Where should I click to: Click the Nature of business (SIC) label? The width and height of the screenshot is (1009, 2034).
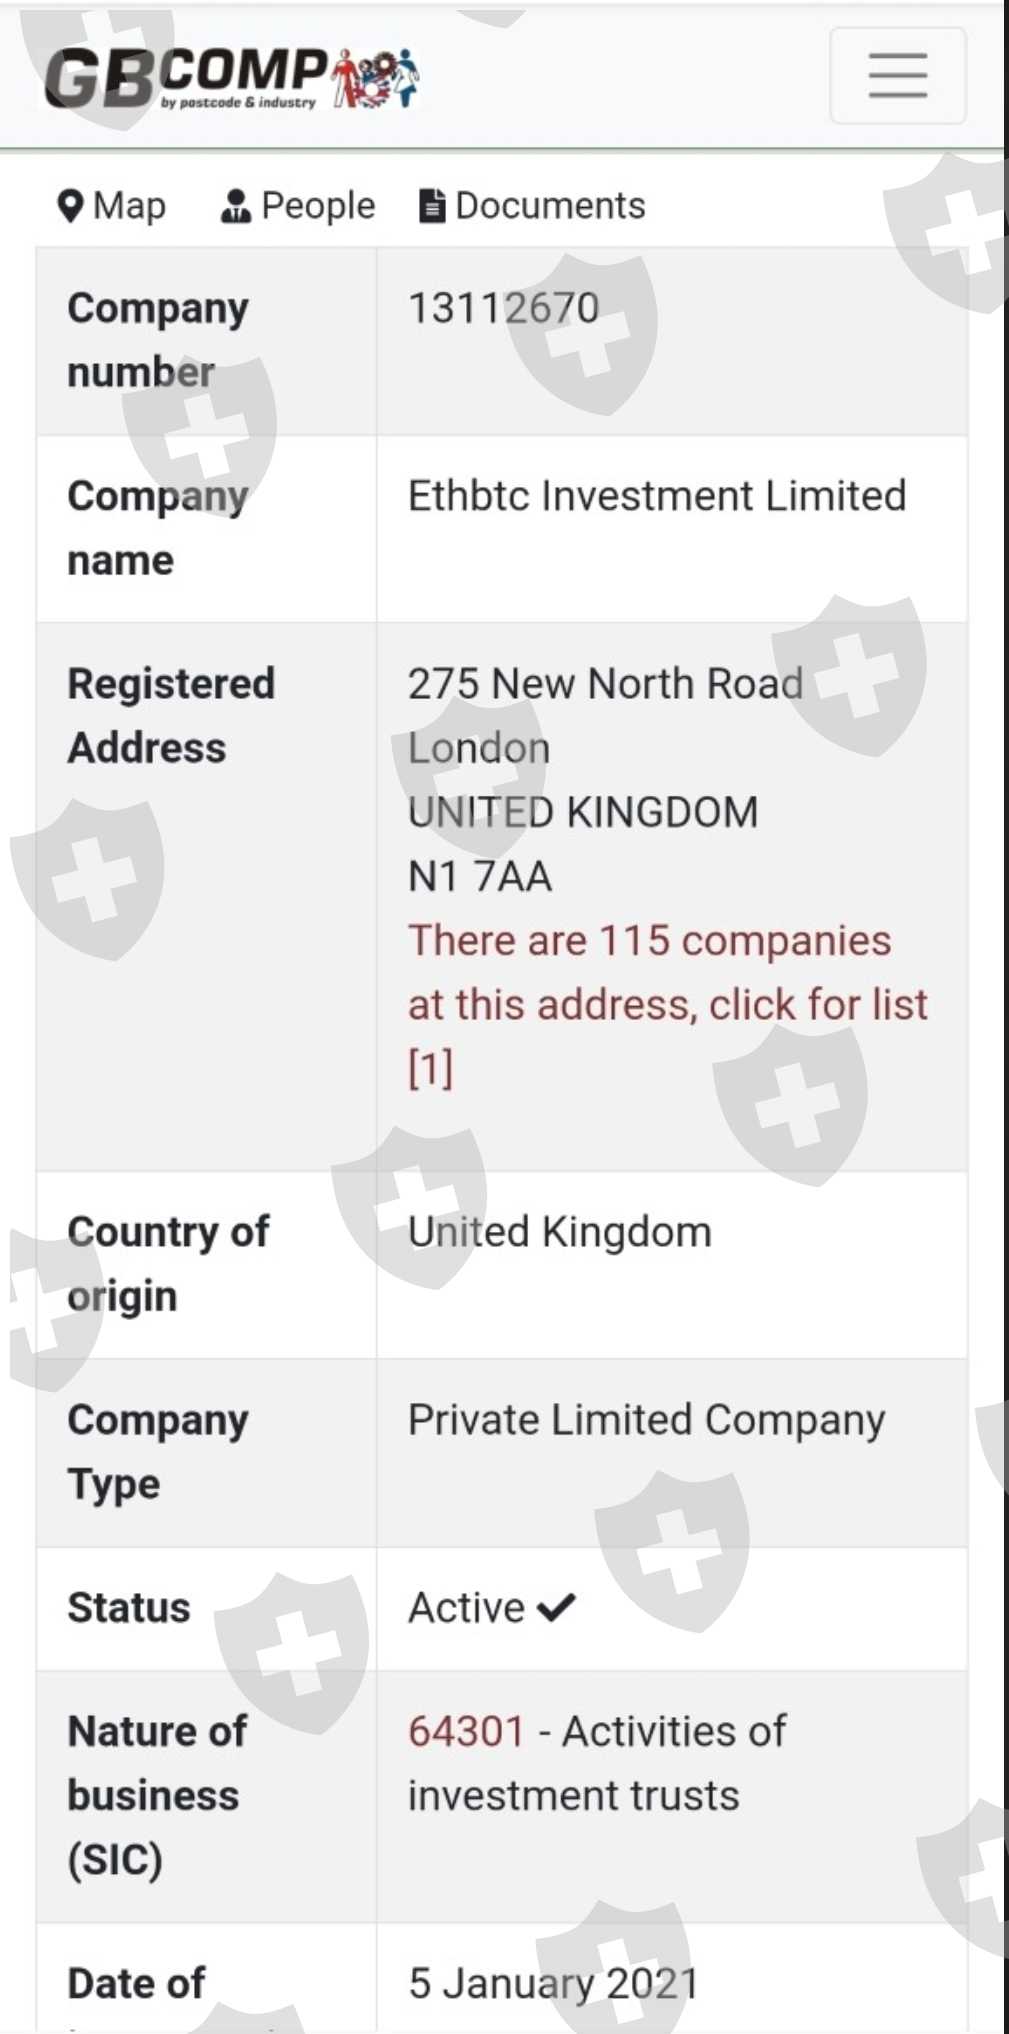click(x=157, y=1795)
